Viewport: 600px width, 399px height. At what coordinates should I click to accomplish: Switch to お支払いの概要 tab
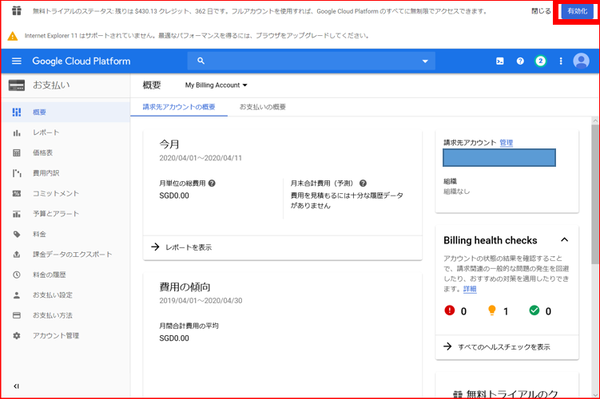point(262,107)
